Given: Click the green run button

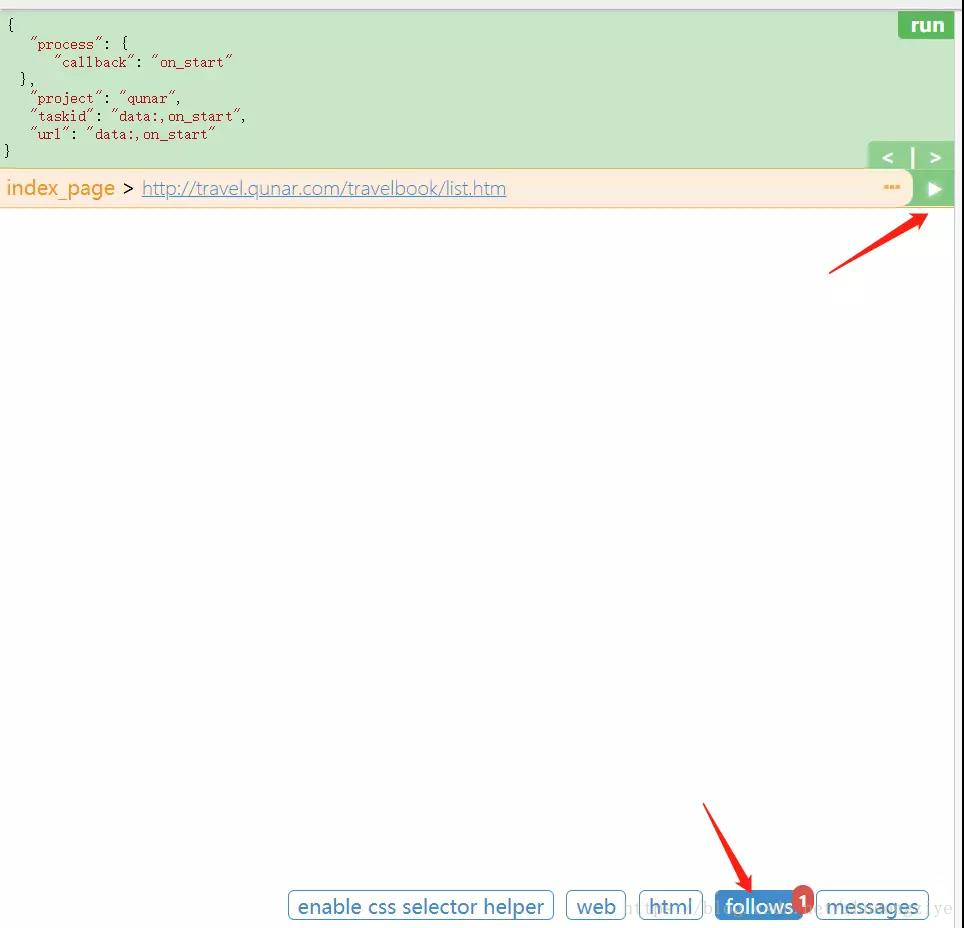Looking at the screenshot, I should 926,25.
